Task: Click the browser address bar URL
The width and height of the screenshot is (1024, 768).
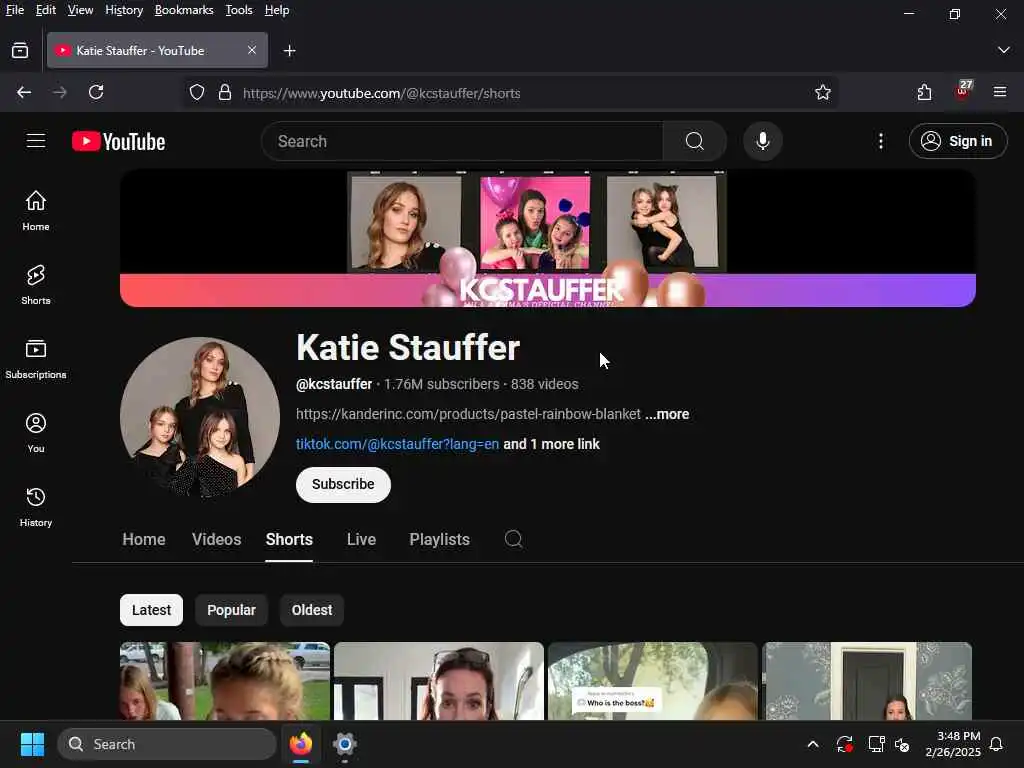Action: pos(382,93)
